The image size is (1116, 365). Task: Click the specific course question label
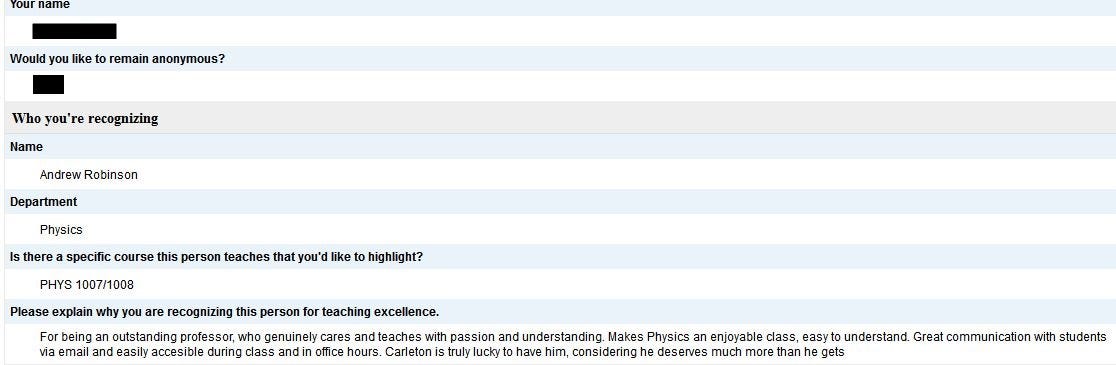216,257
